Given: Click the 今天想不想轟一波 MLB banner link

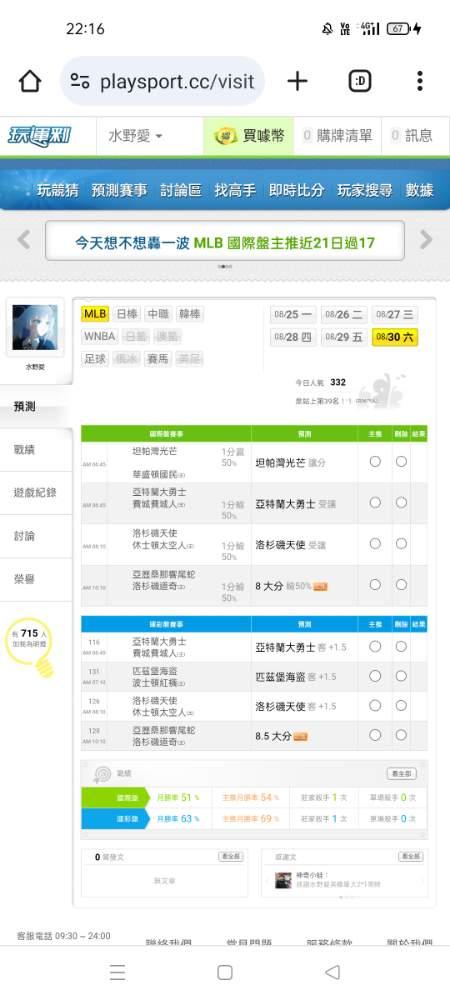Looking at the screenshot, I should click(x=225, y=242).
